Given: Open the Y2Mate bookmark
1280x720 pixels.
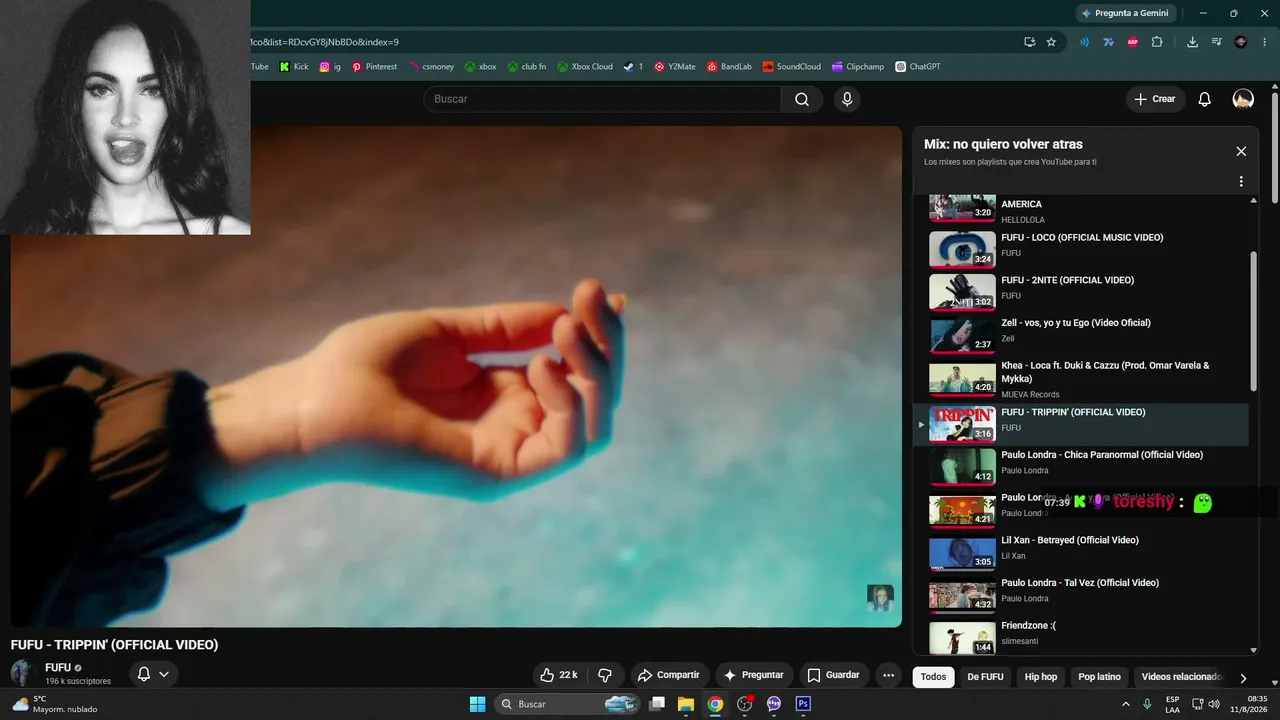Looking at the screenshot, I should [675, 67].
